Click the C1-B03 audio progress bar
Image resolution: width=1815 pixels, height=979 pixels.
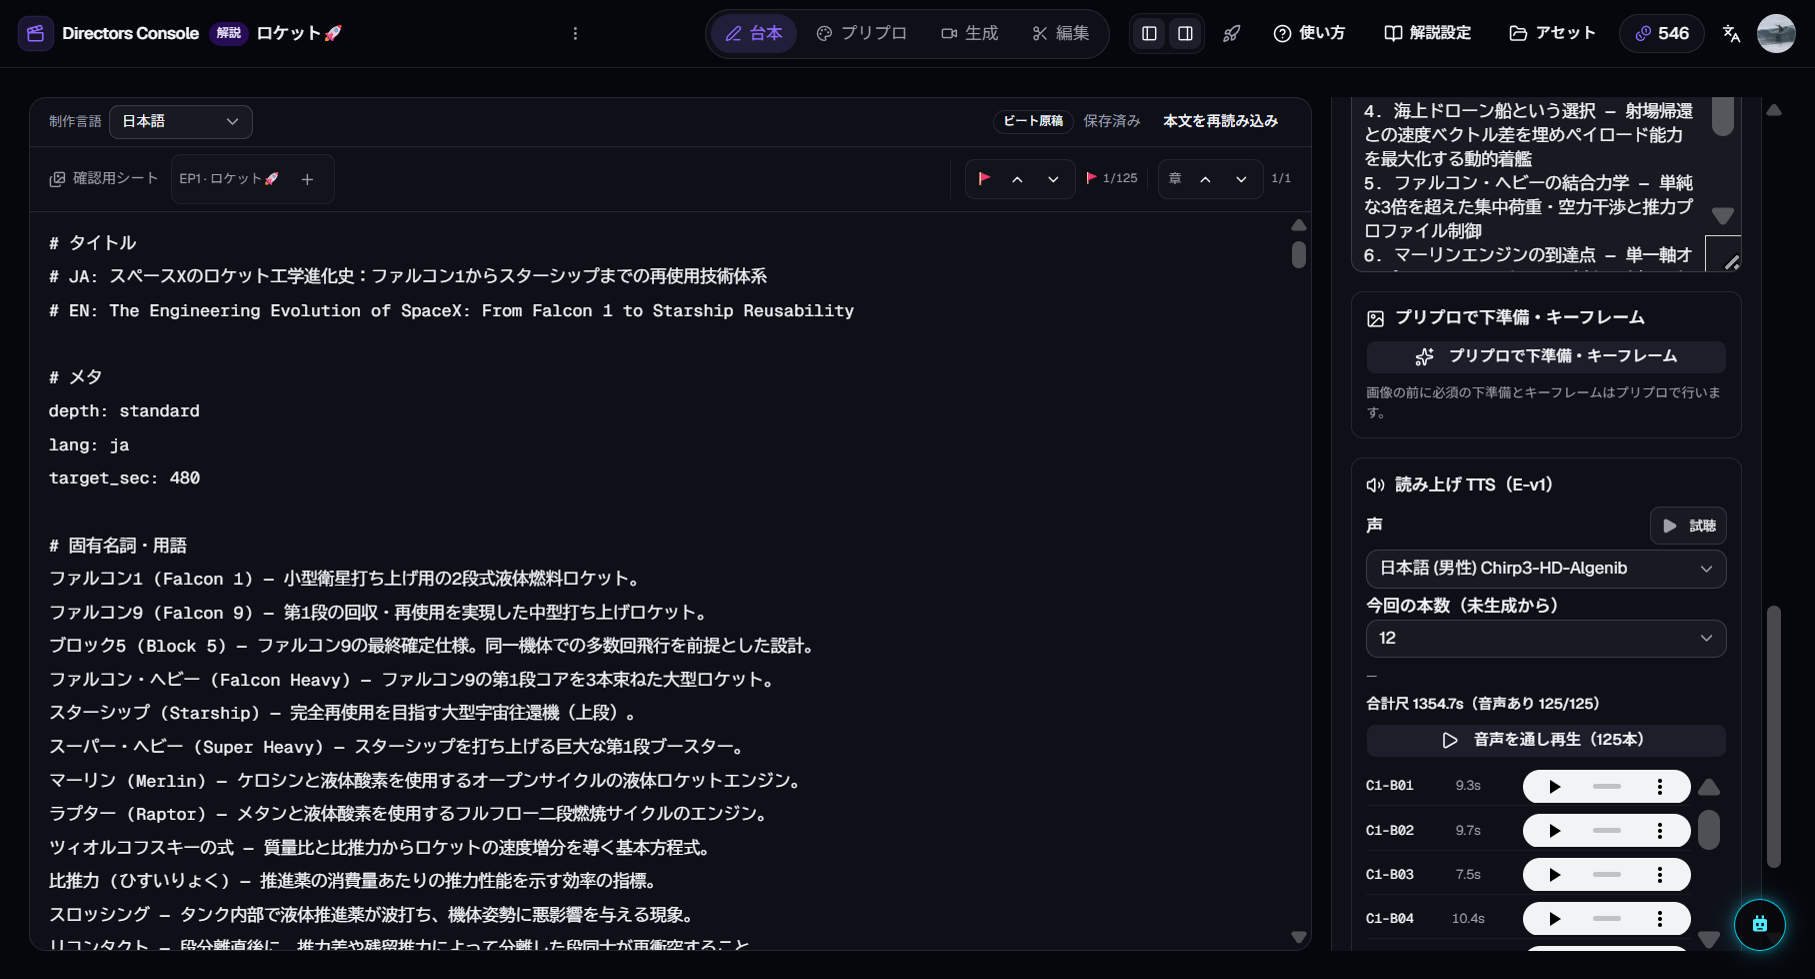[x=1607, y=875]
